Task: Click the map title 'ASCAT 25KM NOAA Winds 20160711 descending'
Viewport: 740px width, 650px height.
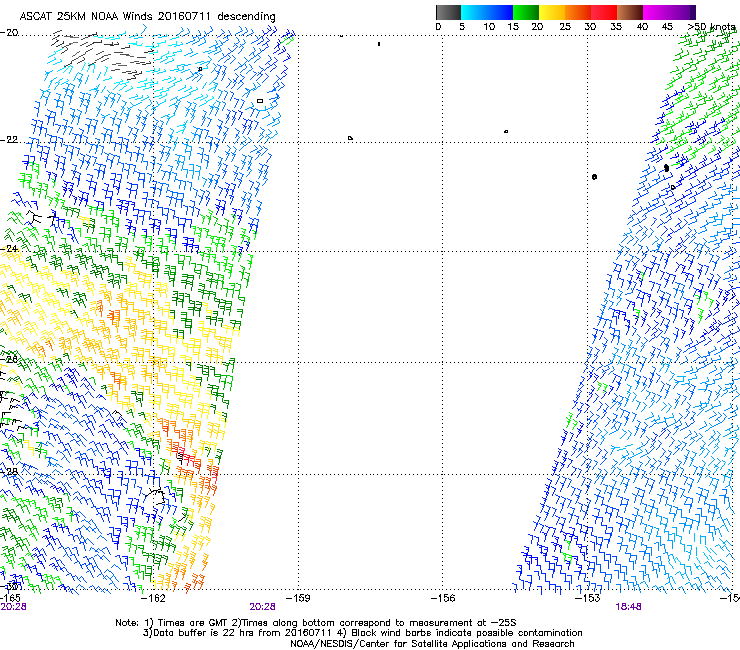Action: coord(147,17)
